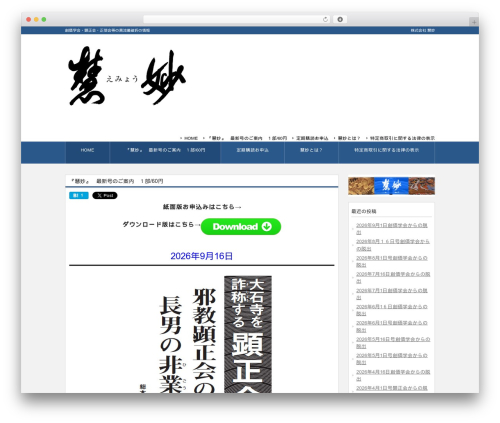
Task: Open a new tab with the plus button
Action: pos(474,22)
